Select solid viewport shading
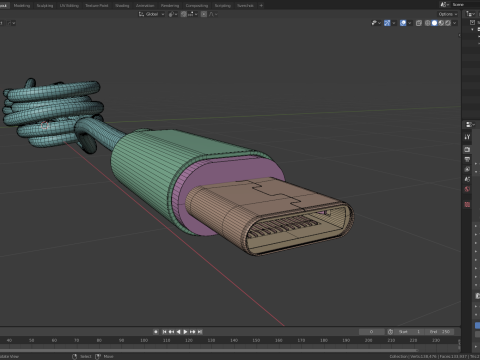 [x=434, y=23]
